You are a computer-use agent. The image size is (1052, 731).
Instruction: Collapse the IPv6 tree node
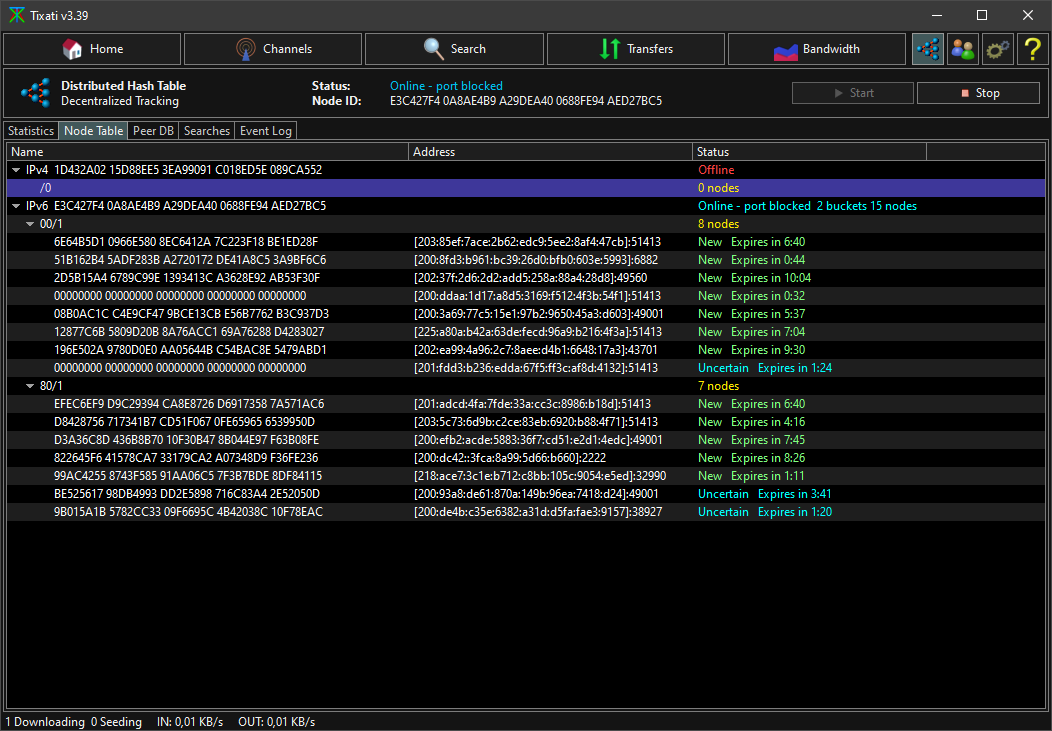[x=16, y=206]
